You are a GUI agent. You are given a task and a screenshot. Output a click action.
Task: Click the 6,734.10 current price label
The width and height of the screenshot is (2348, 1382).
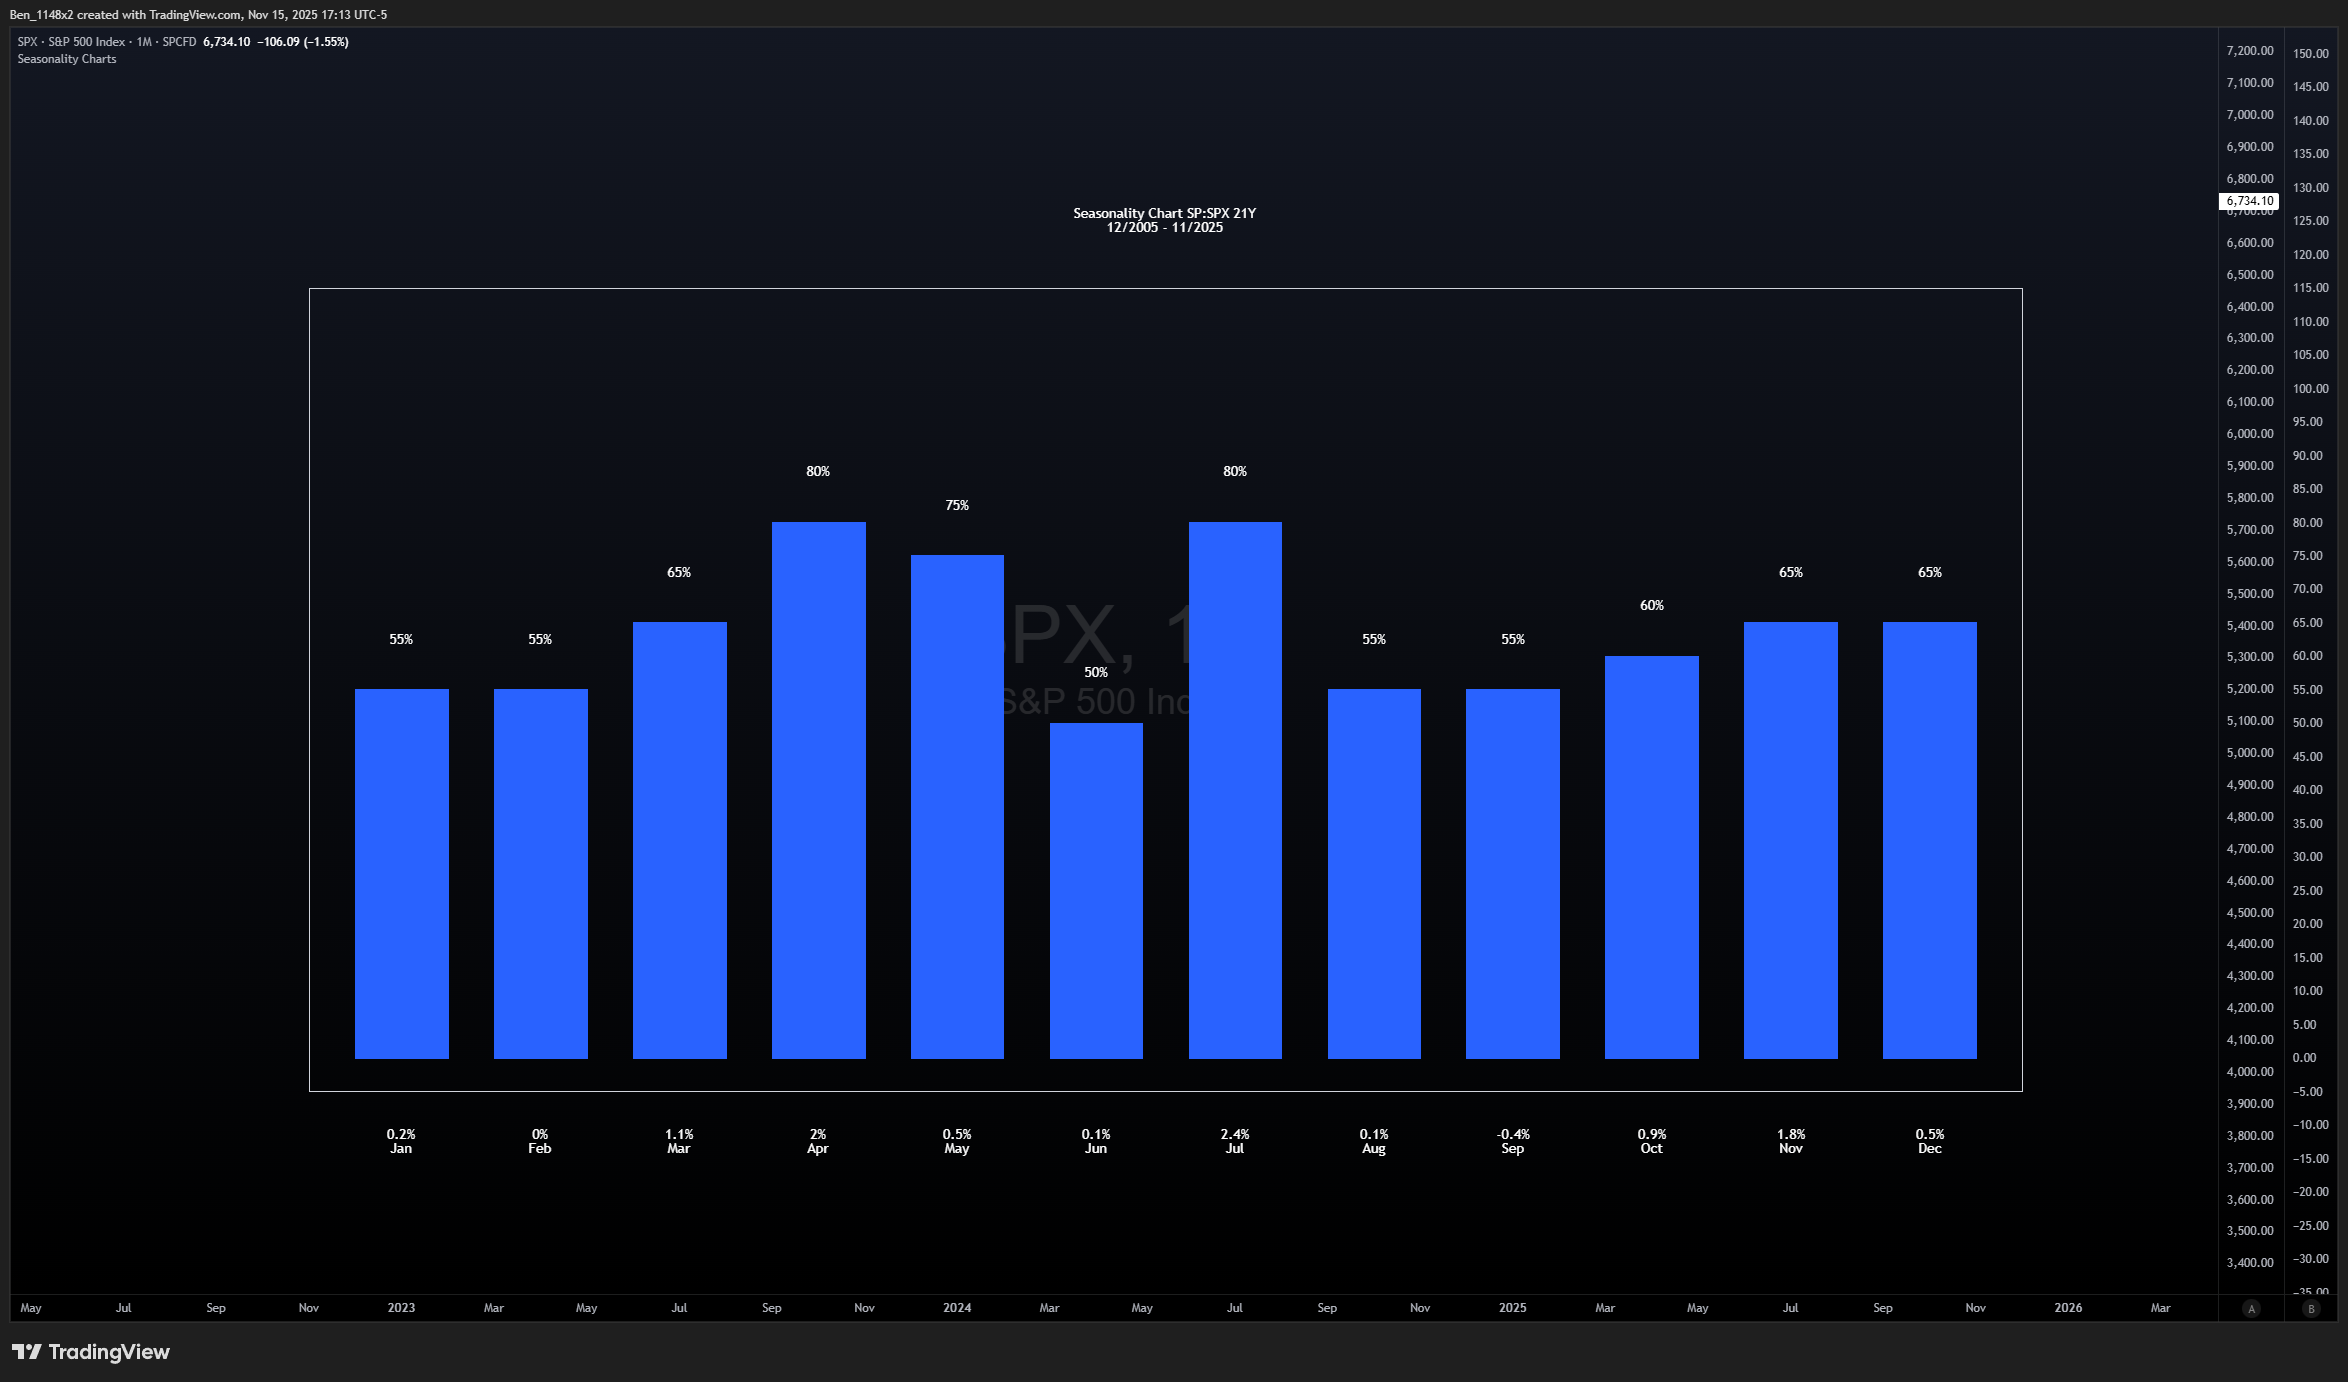tap(2249, 201)
